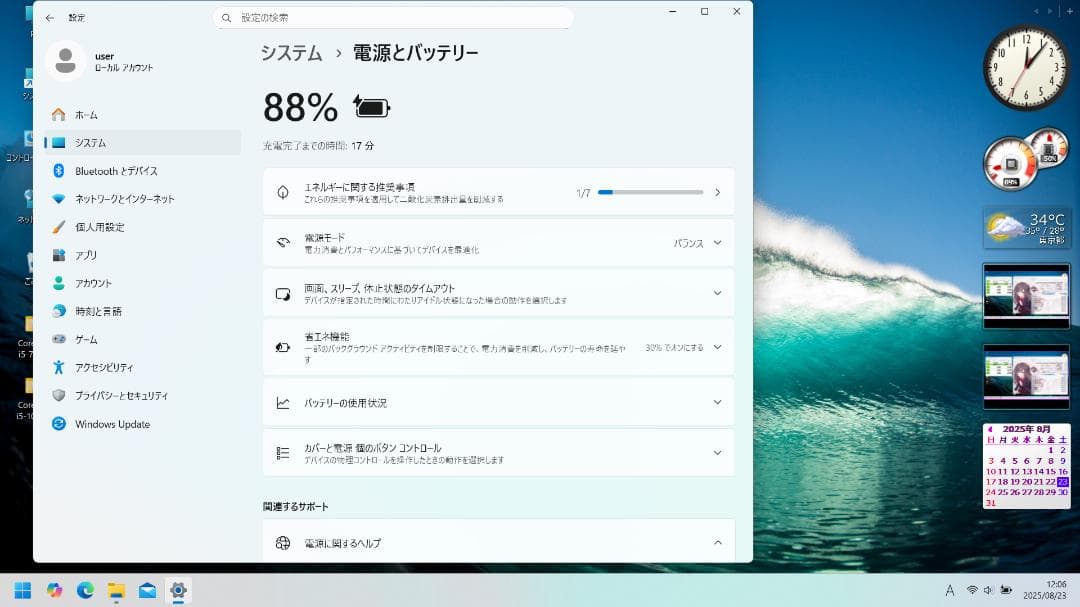Collapse the 電源に関するヘルプ section
The height and width of the screenshot is (607, 1080).
pyautogui.click(x=717, y=542)
